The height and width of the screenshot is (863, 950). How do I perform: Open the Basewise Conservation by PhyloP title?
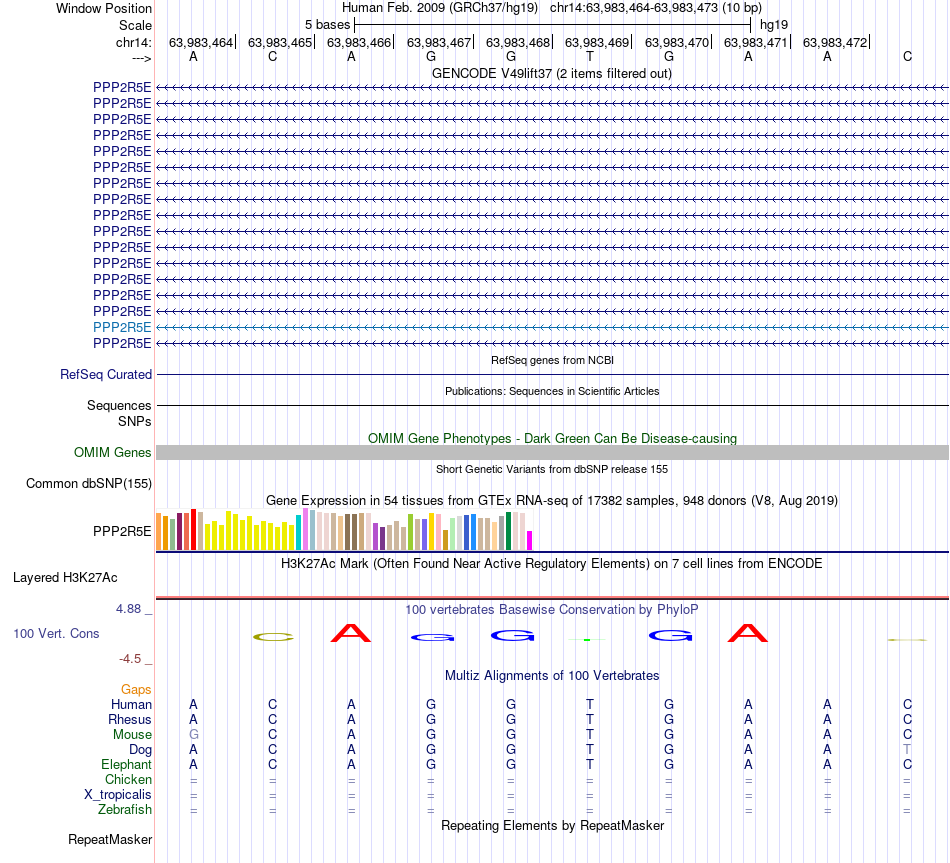[551, 610]
